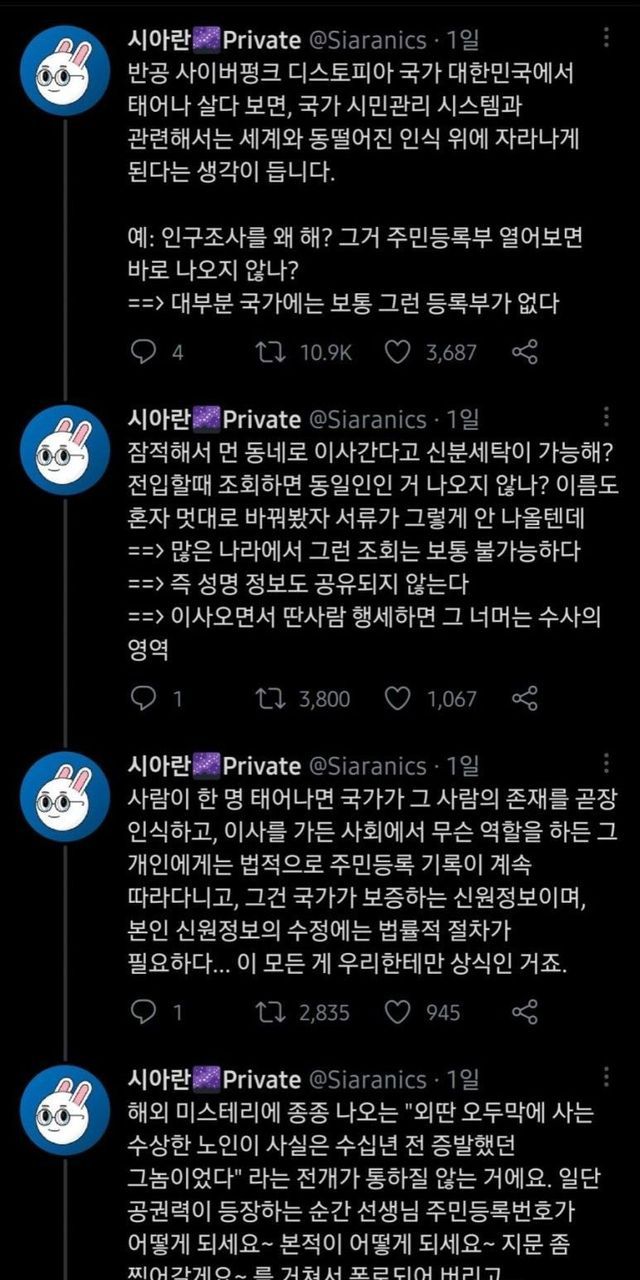The height and width of the screenshot is (1280, 640).
Task: Like the tweet with 3,687 likes
Action: pyautogui.click(x=398, y=352)
